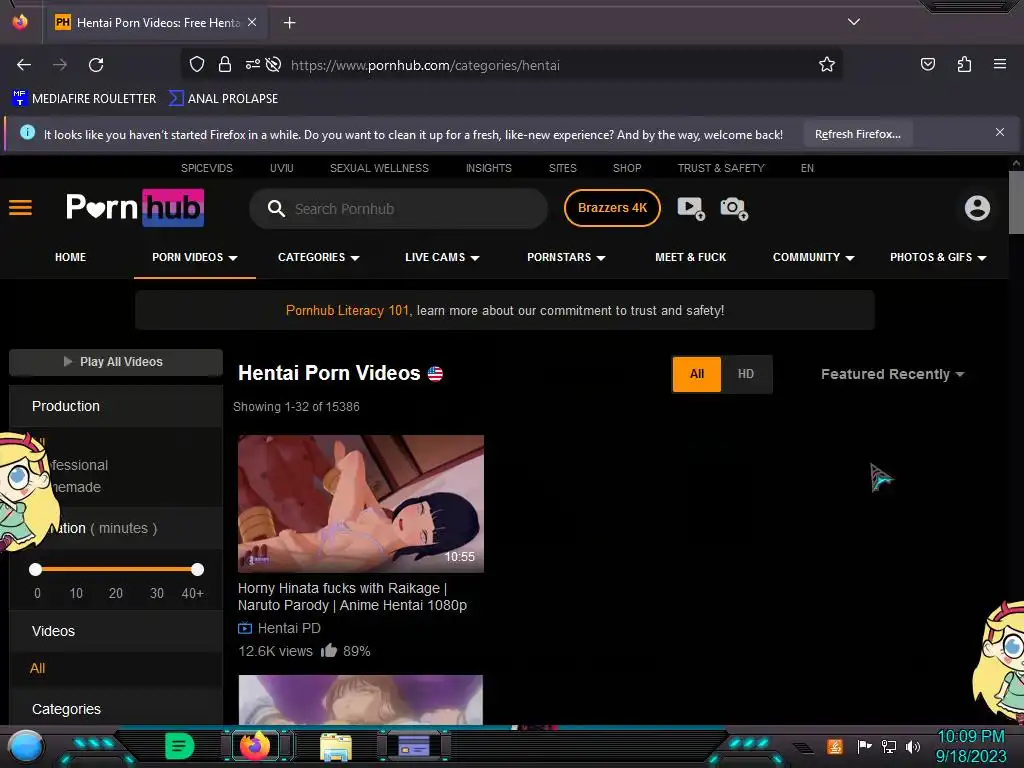Image resolution: width=1024 pixels, height=768 pixels.
Task: Open a new tab with the plus icon
Action: click(x=289, y=23)
